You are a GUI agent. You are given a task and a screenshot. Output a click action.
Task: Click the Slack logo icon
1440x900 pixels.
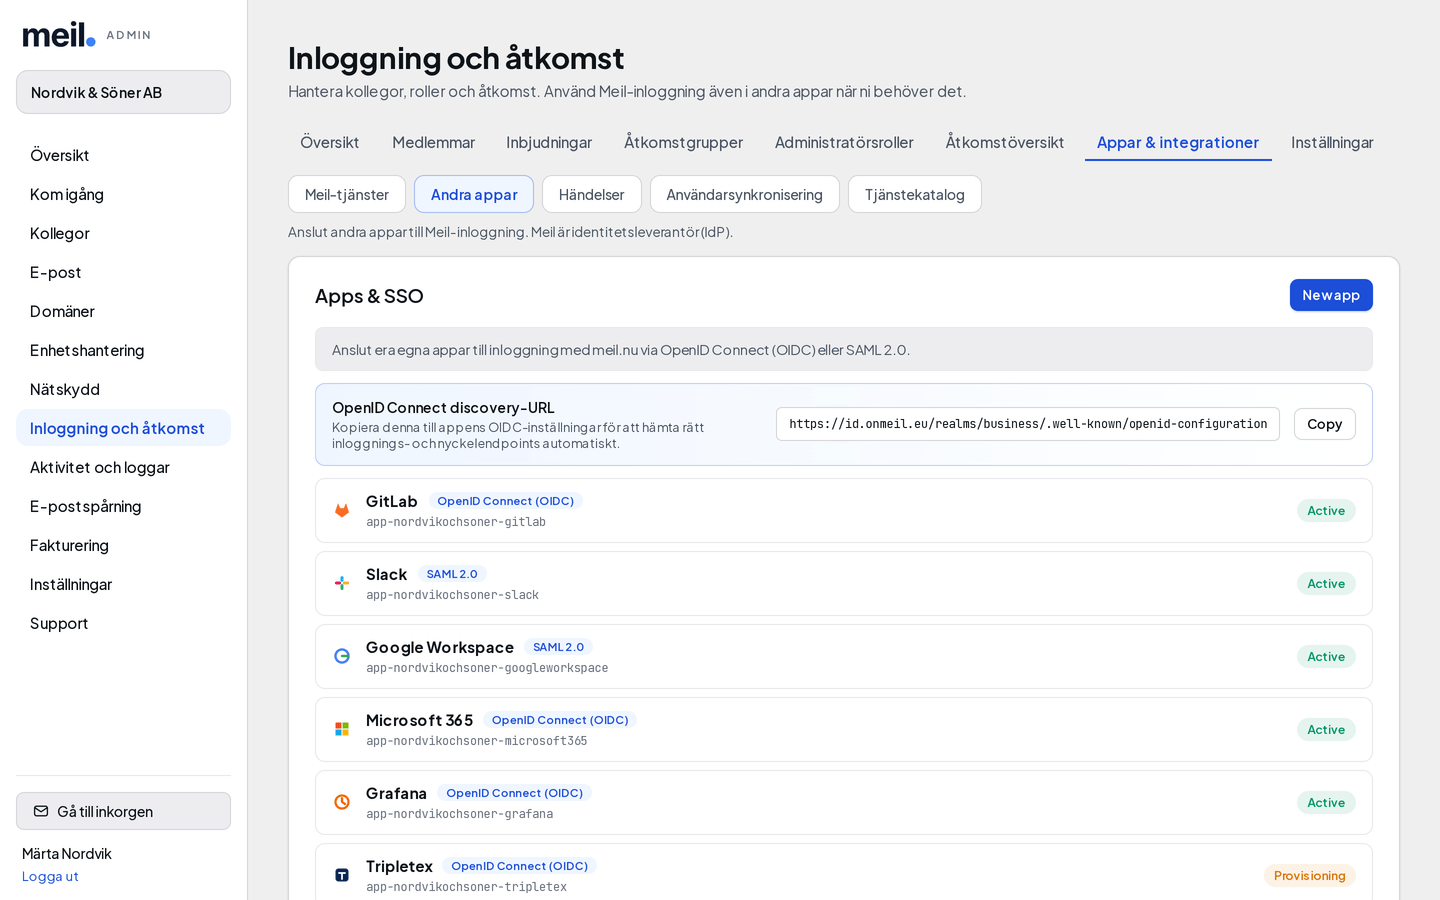(342, 583)
